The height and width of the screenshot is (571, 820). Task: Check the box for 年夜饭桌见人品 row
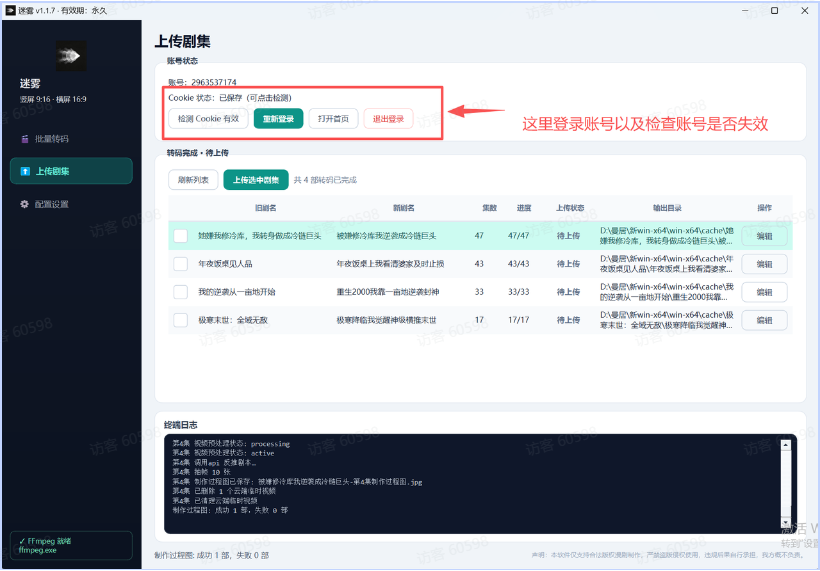pyautogui.click(x=180, y=264)
